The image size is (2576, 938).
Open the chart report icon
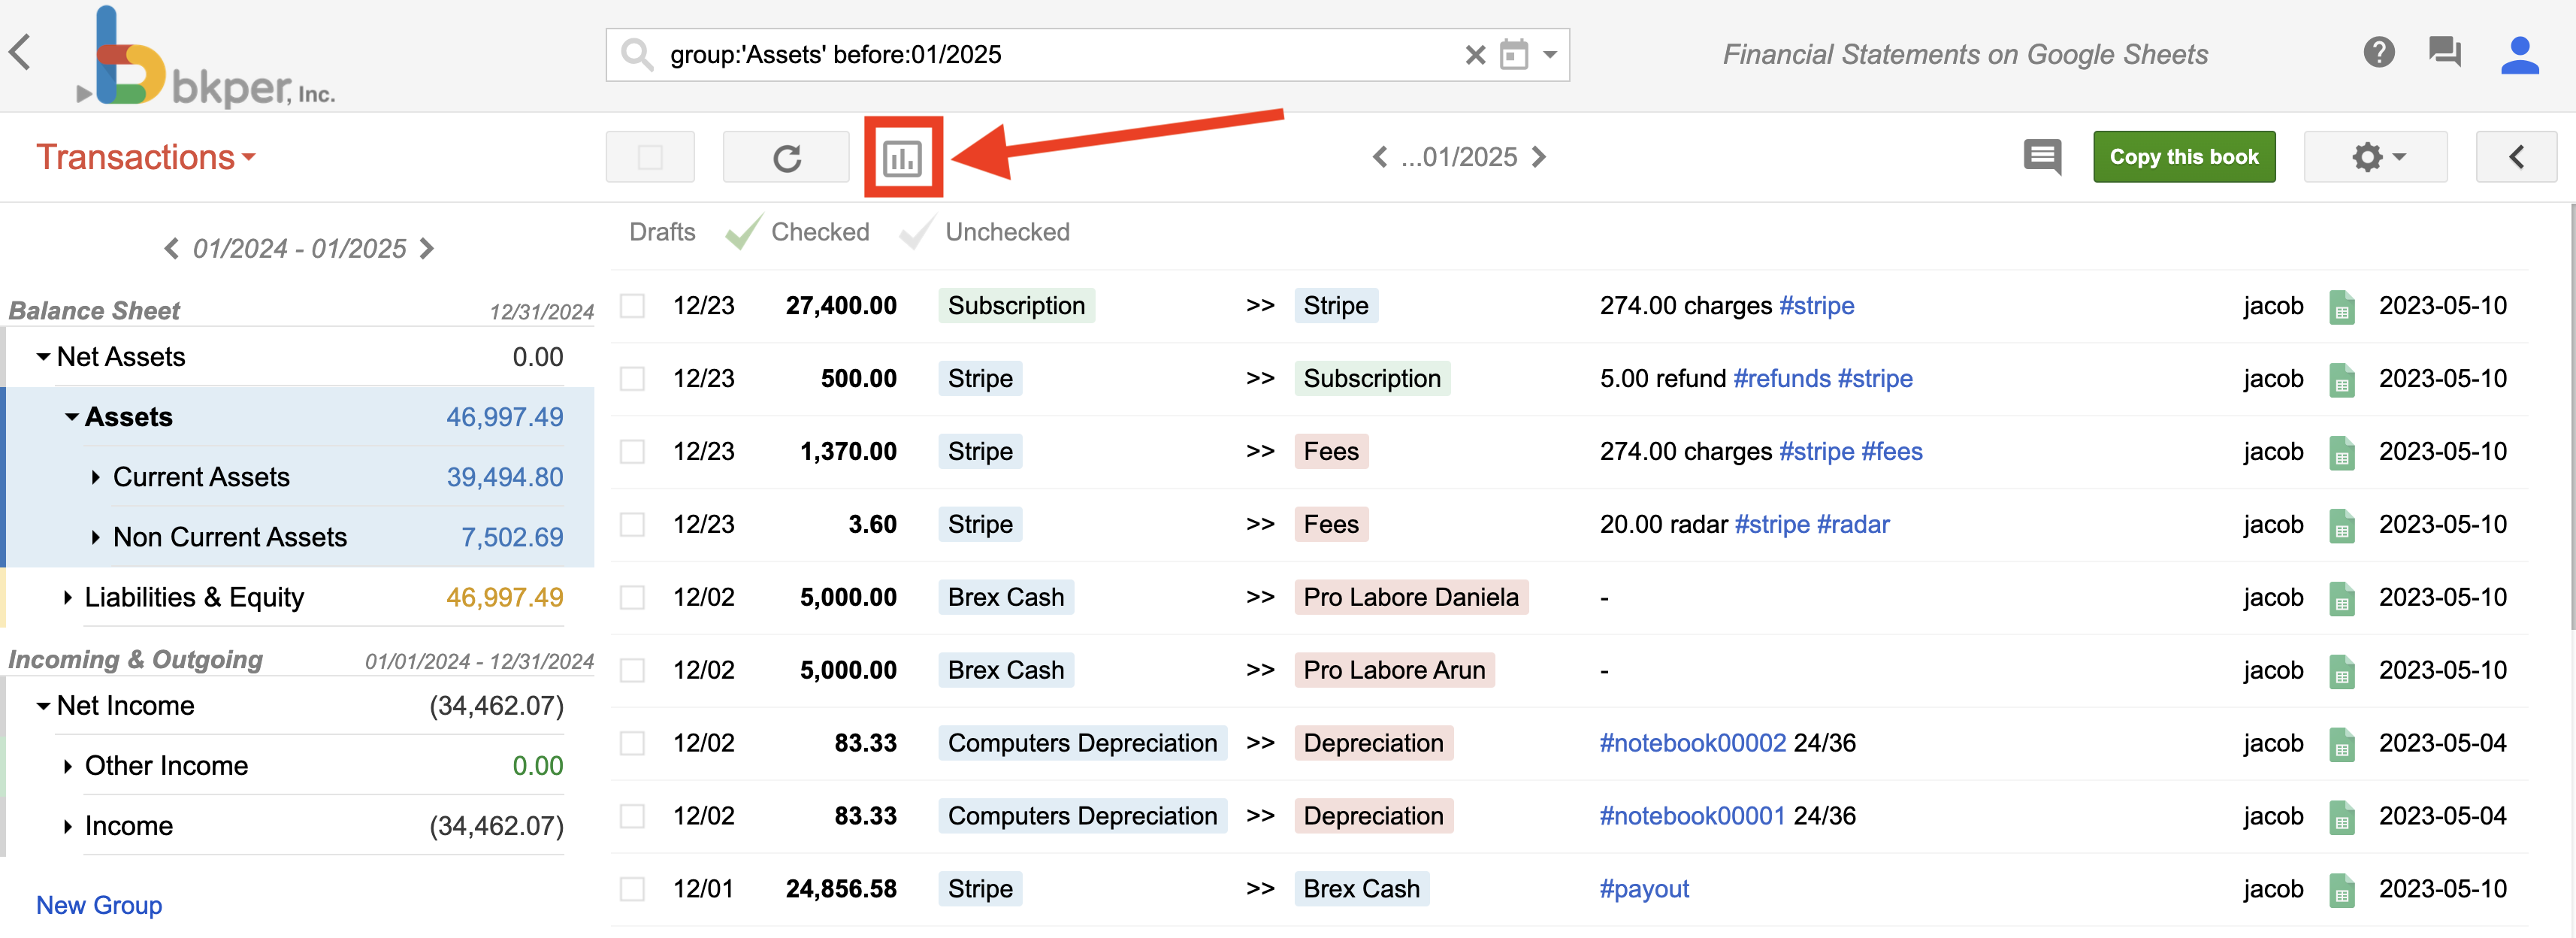[x=902, y=158]
